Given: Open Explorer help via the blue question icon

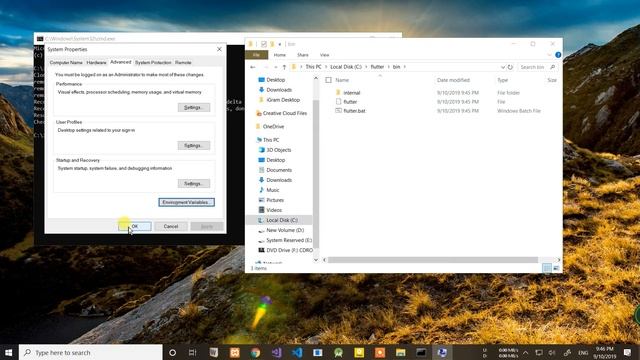Looking at the screenshot, I should 558,55.
